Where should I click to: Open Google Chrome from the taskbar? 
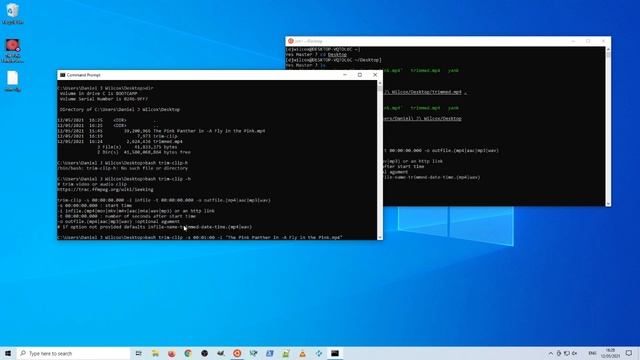188,353
